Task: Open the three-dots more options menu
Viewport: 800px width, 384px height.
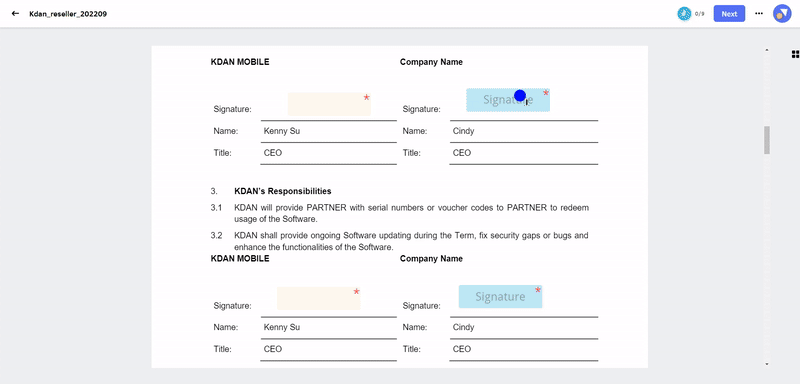Action: click(759, 14)
